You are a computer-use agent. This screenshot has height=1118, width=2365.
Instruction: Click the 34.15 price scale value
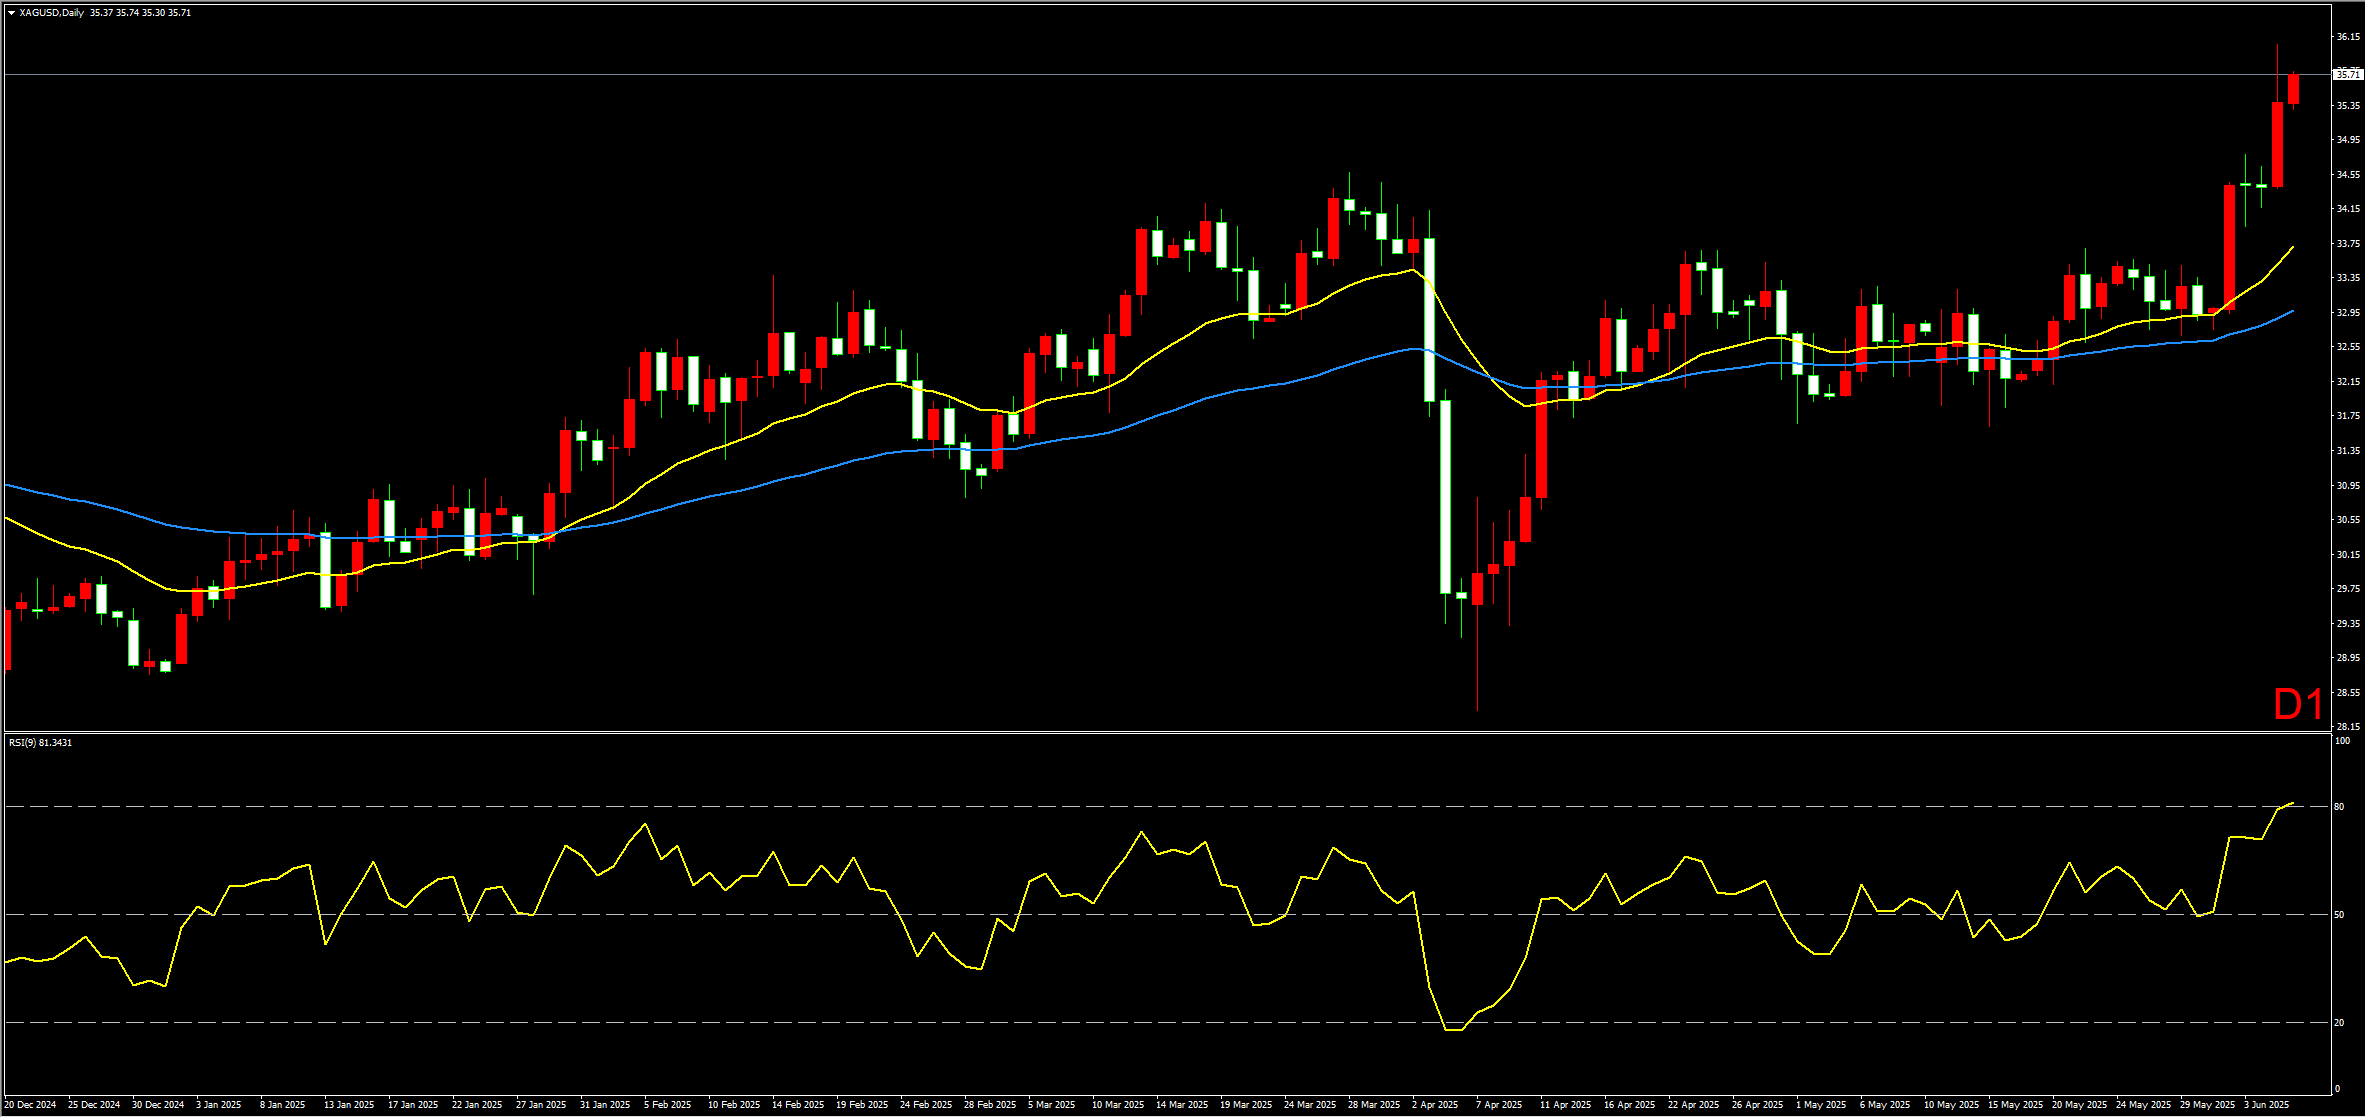[2348, 209]
